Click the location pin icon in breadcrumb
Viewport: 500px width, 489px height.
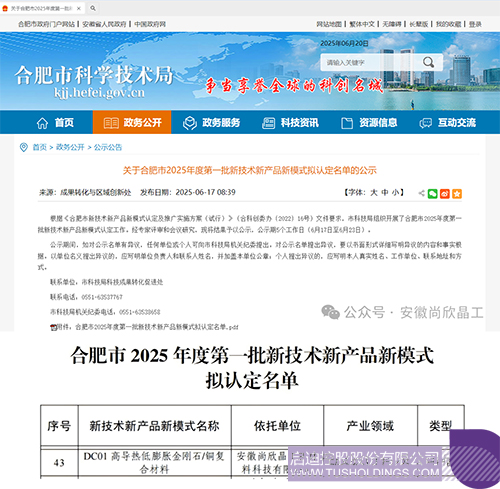coord(24,147)
